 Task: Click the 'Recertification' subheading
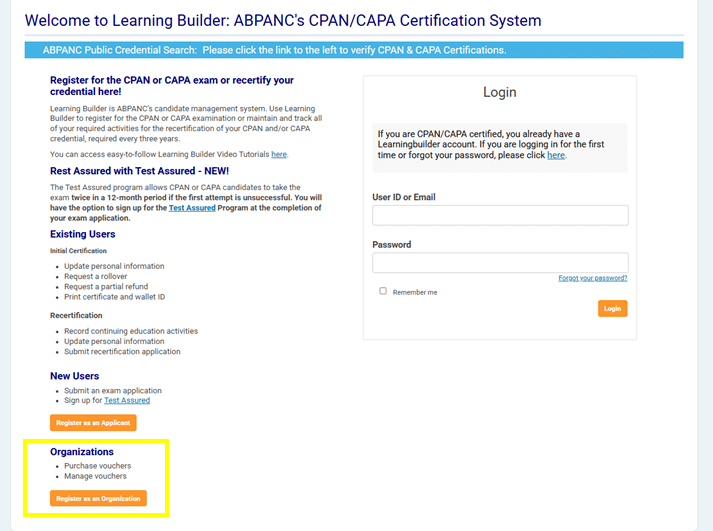coord(76,316)
